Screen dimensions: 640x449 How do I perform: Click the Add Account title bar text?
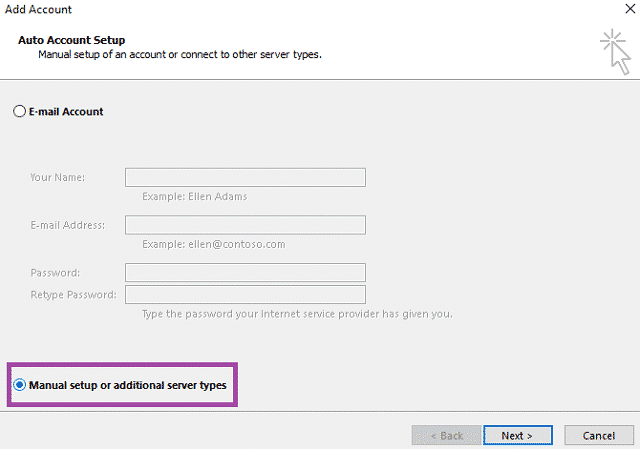pos(38,10)
